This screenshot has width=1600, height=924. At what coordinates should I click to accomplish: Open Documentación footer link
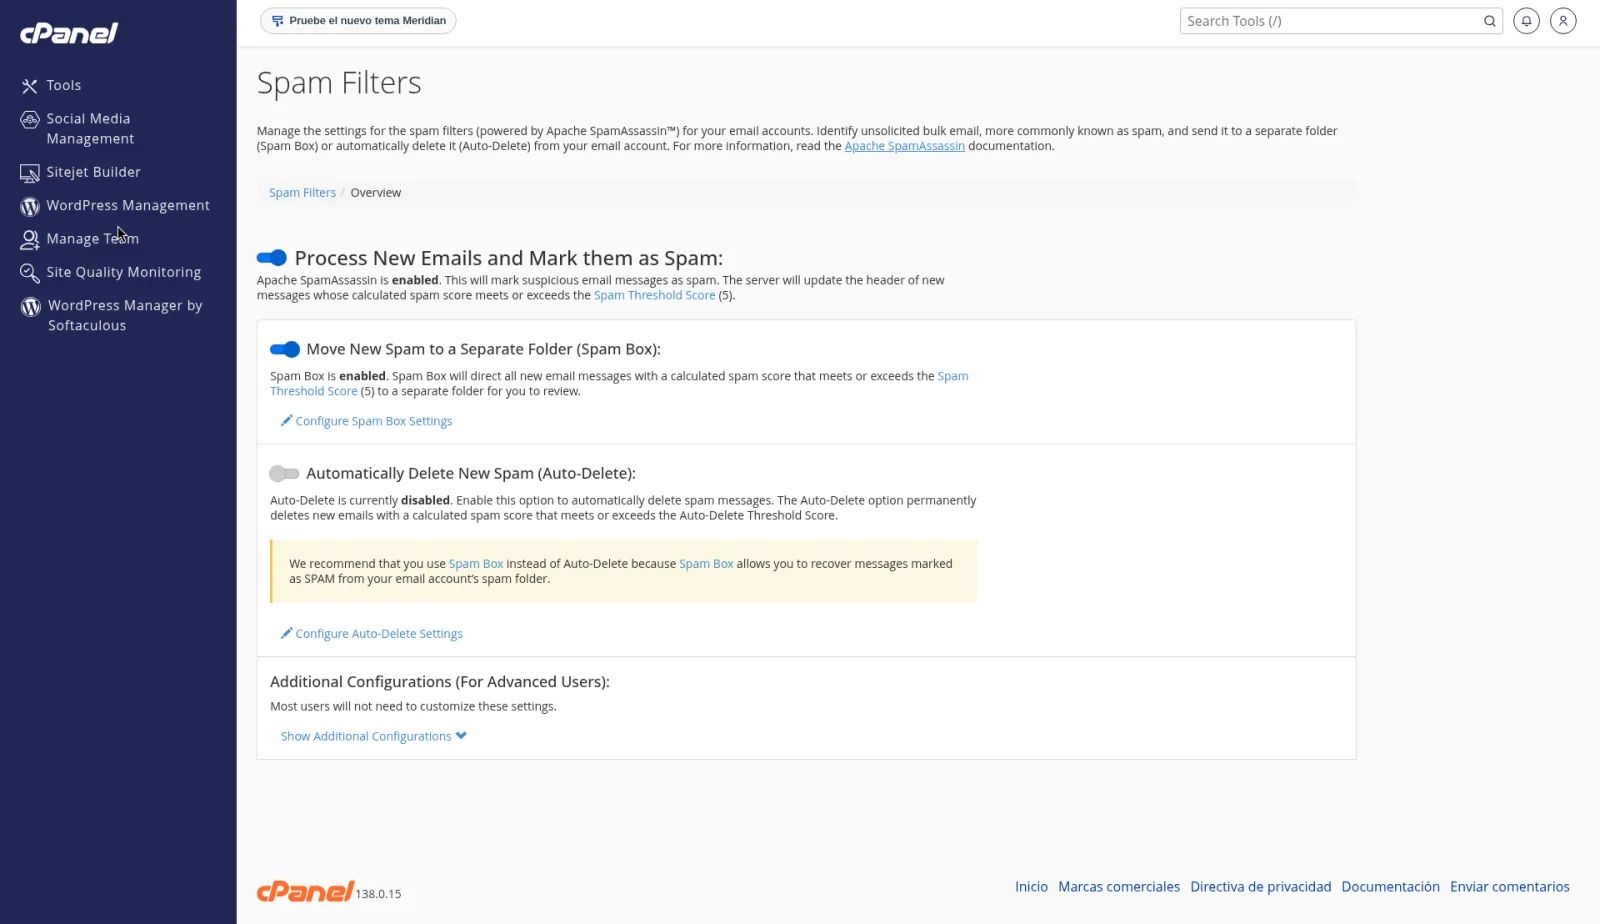1391,887
